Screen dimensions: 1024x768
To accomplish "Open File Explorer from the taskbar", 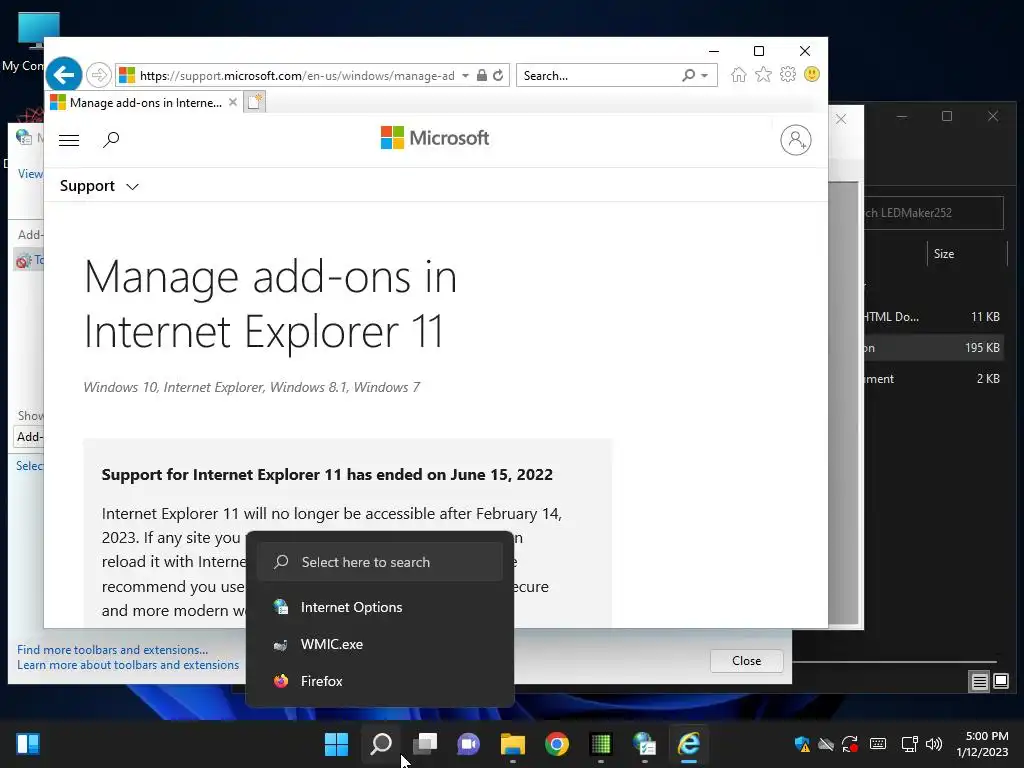I will click(x=513, y=744).
